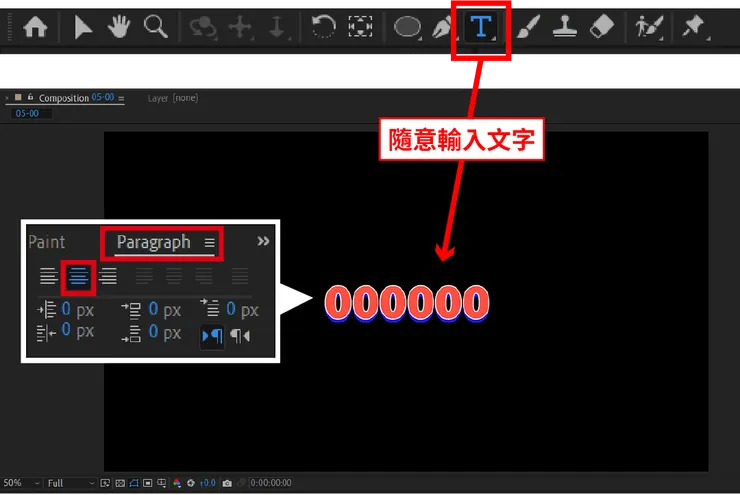This screenshot has height=495, width=740.
Task: Switch to the Paint tab
Action: (x=46, y=242)
